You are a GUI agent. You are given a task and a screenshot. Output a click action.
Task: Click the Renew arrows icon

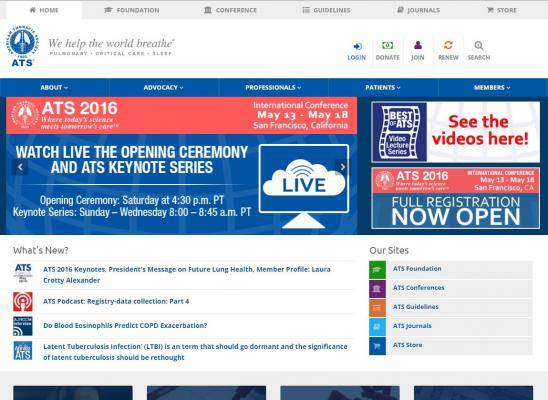[x=448, y=45]
